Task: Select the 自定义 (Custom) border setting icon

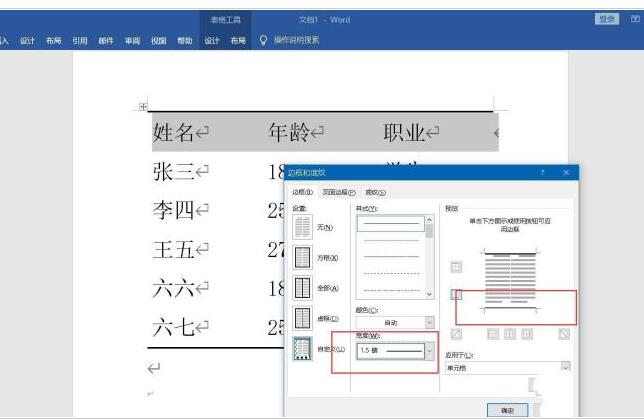Action: (x=302, y=348)
